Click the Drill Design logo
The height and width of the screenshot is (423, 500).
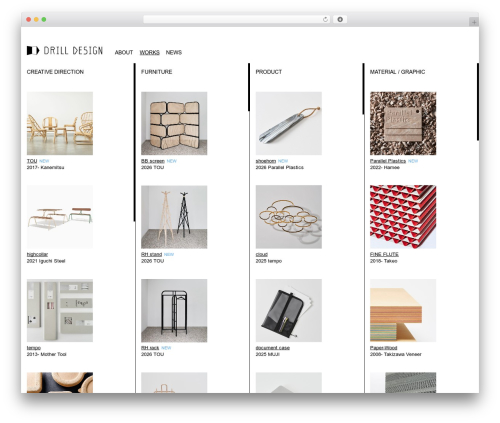65,51
